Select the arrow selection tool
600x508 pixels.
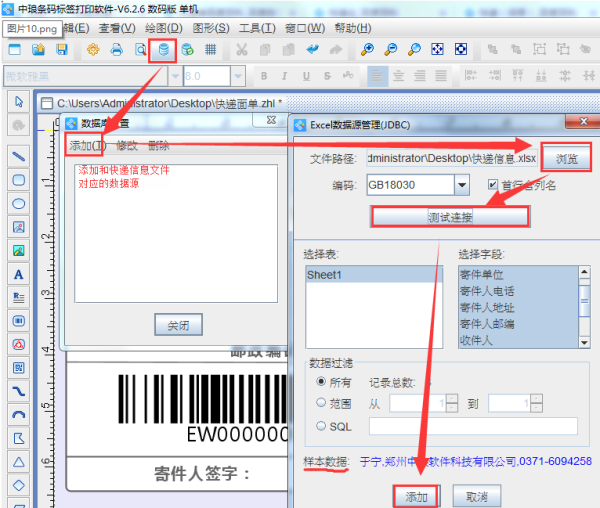18,102
